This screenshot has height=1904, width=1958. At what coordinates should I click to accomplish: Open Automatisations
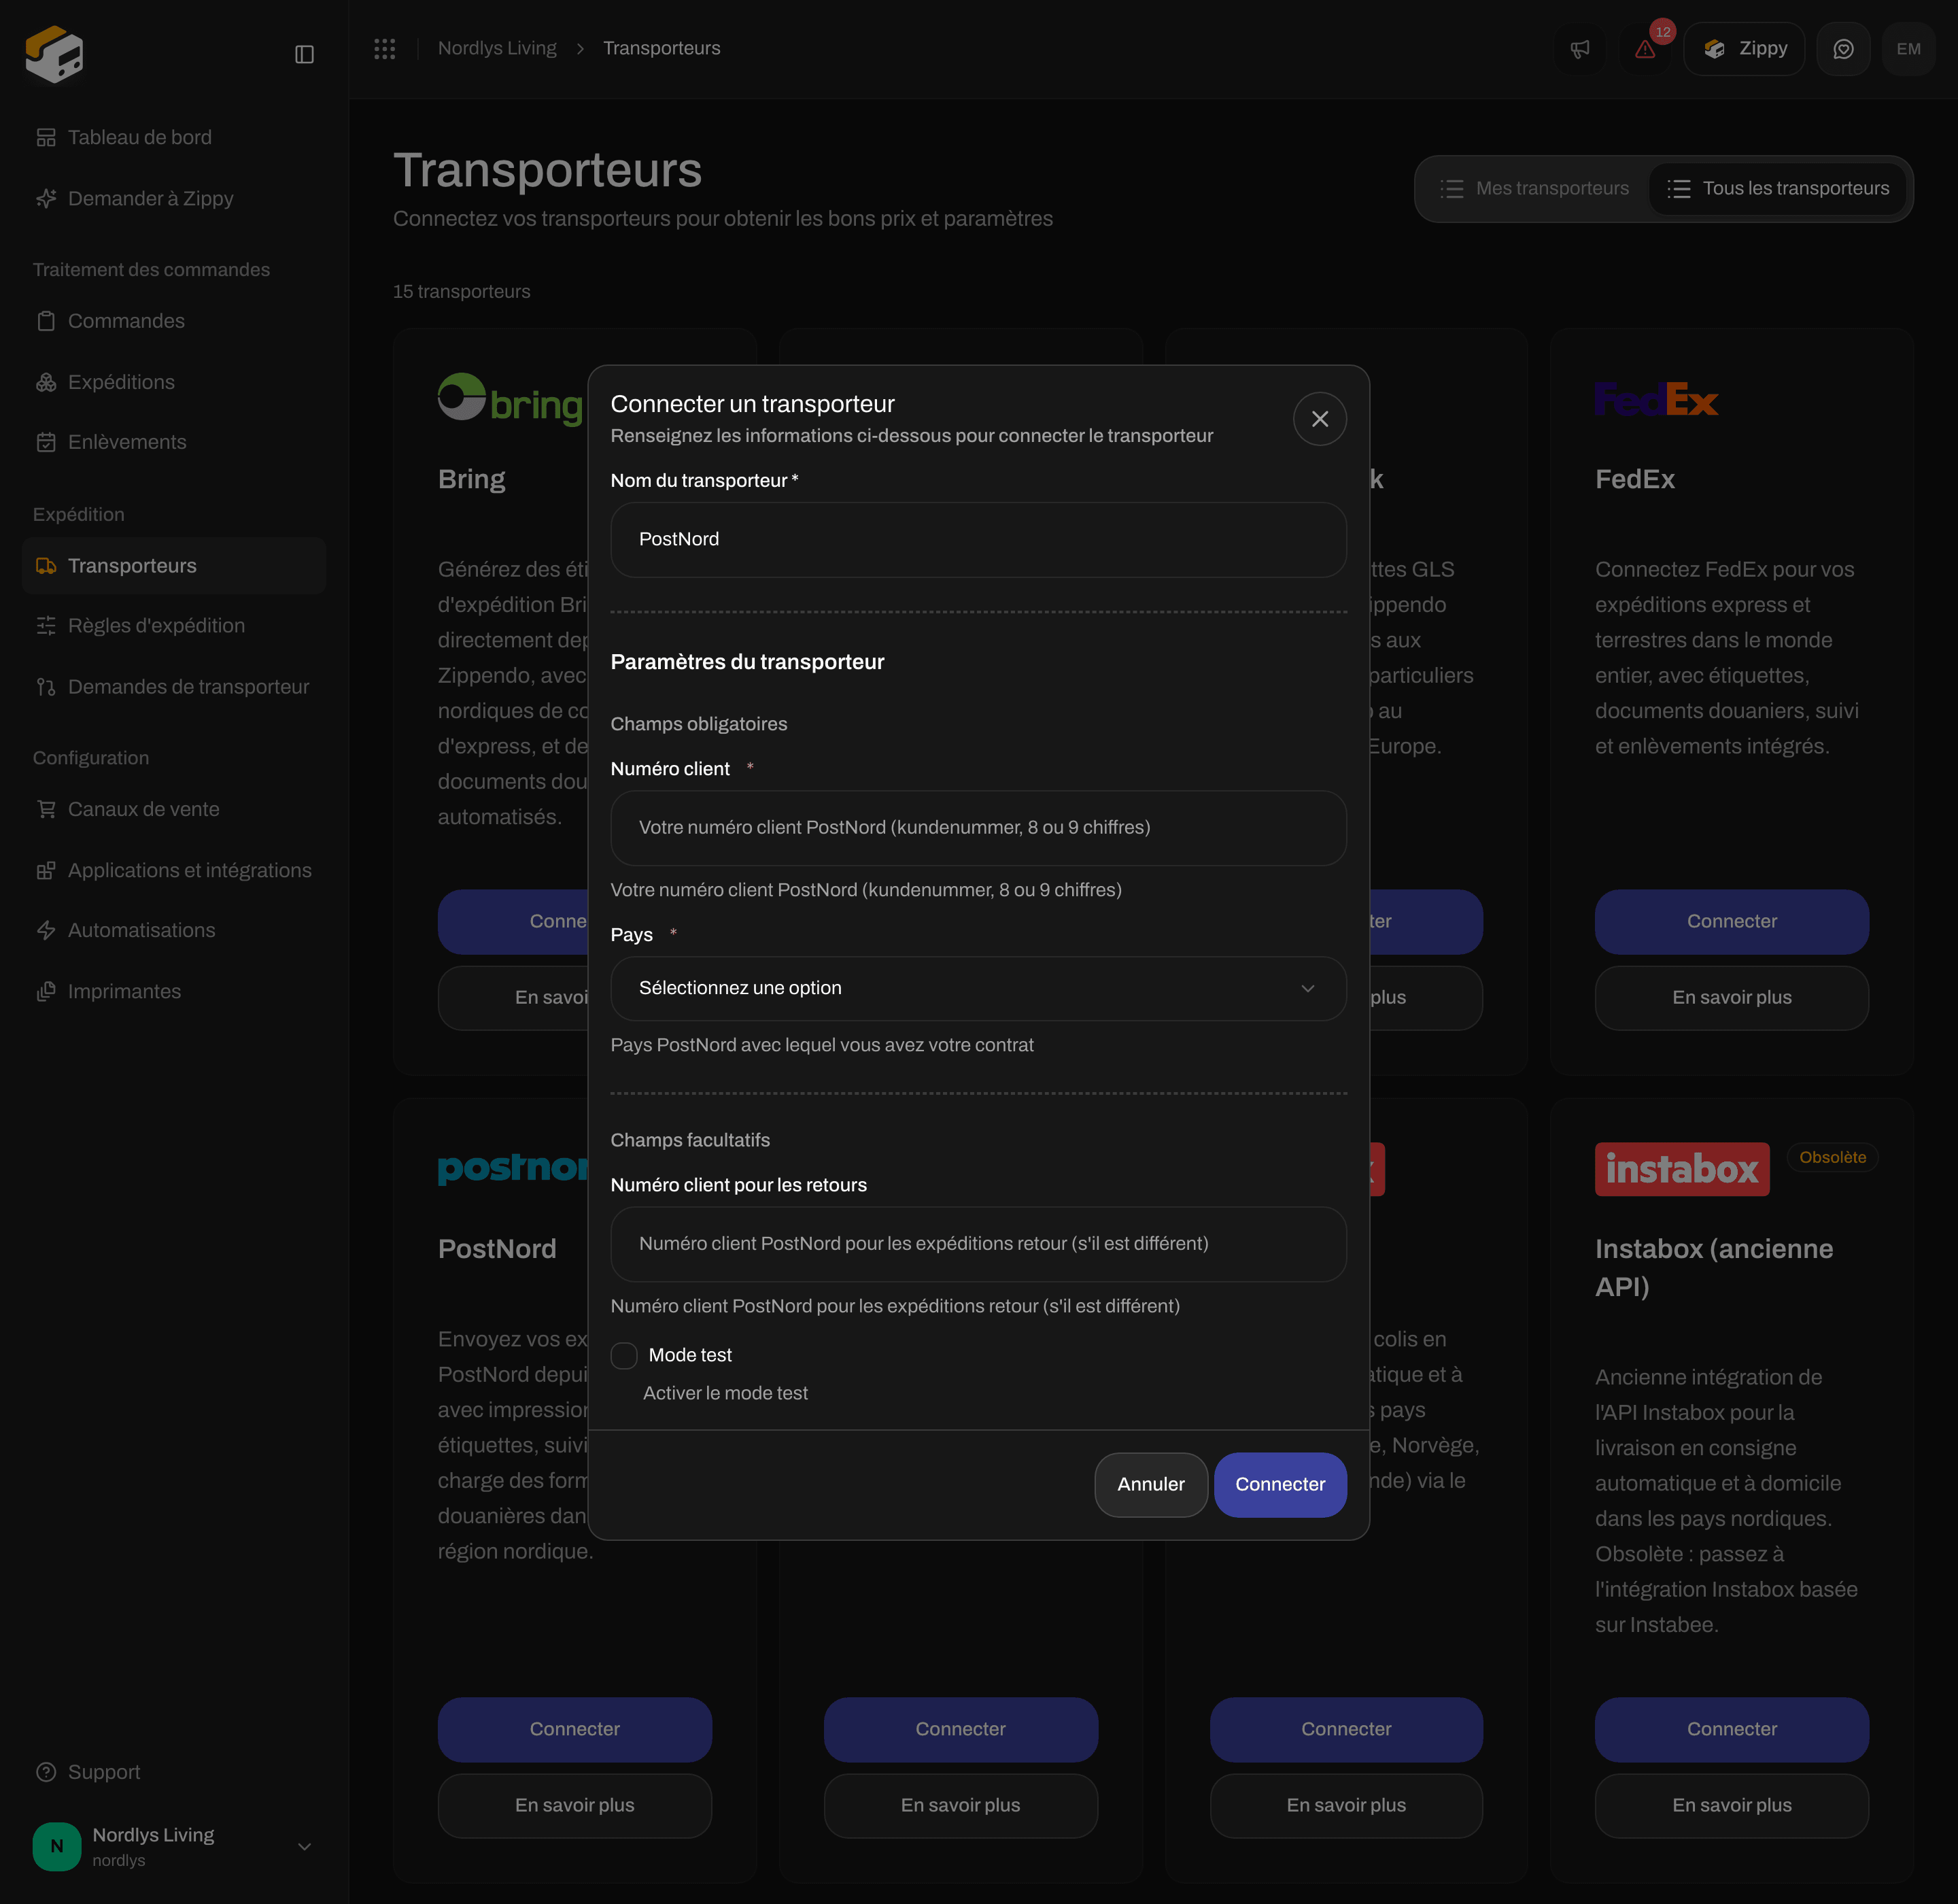click(174, 930)
